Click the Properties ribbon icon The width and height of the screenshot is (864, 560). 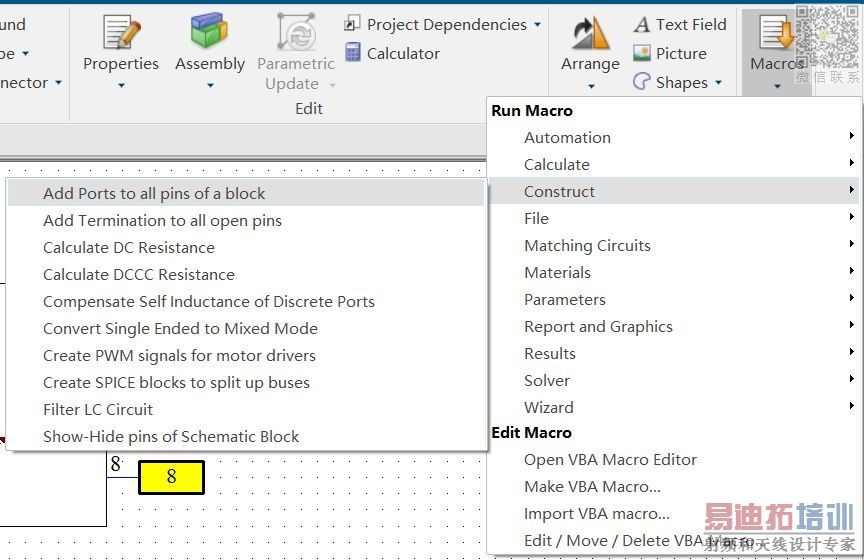[x=121, y=33]
